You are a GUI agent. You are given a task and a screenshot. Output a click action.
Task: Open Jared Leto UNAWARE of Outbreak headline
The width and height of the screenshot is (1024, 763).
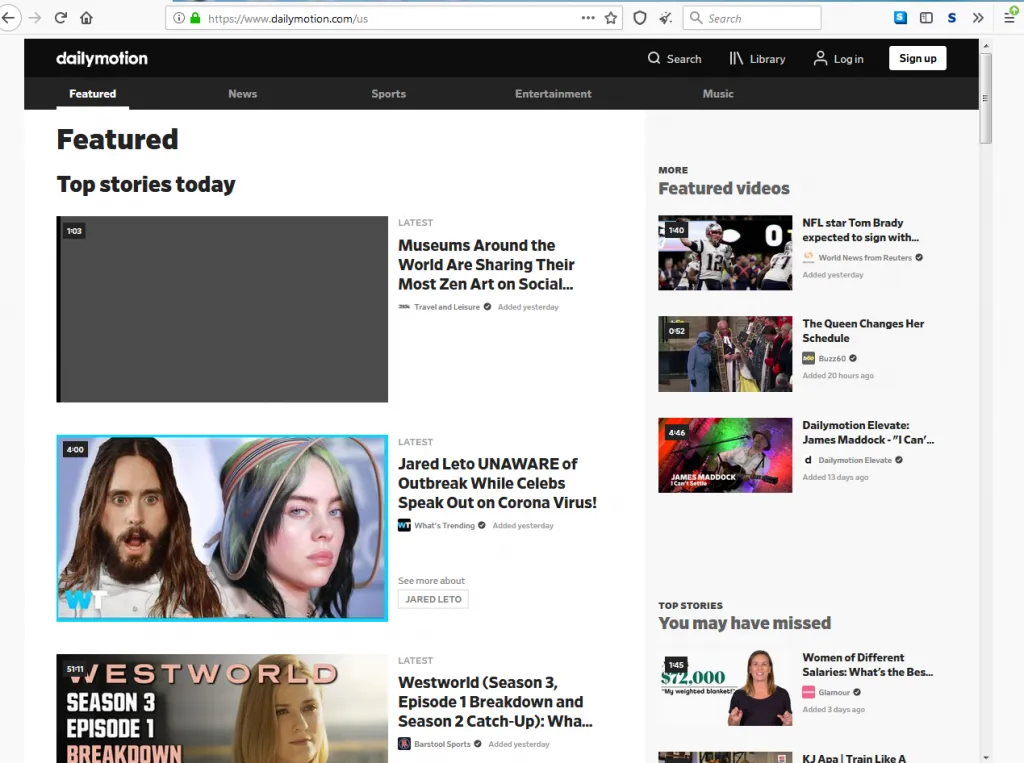pyautogui.click(x=497, y=483)
